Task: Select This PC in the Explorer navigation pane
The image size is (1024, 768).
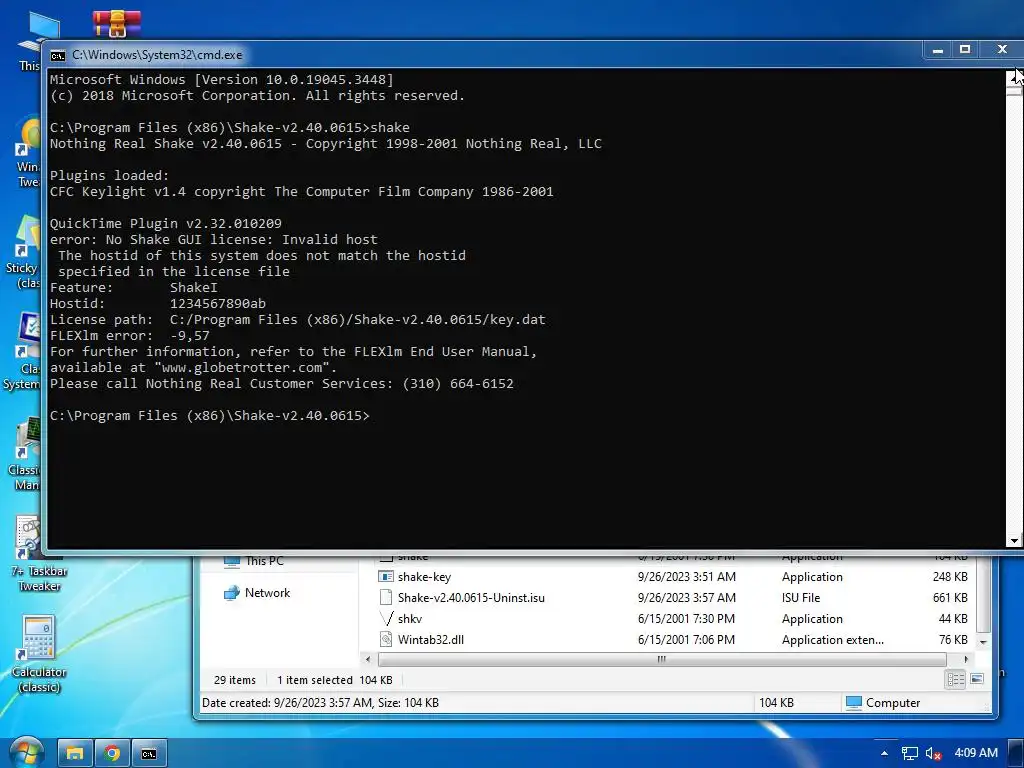Action: tap(264, 561)
